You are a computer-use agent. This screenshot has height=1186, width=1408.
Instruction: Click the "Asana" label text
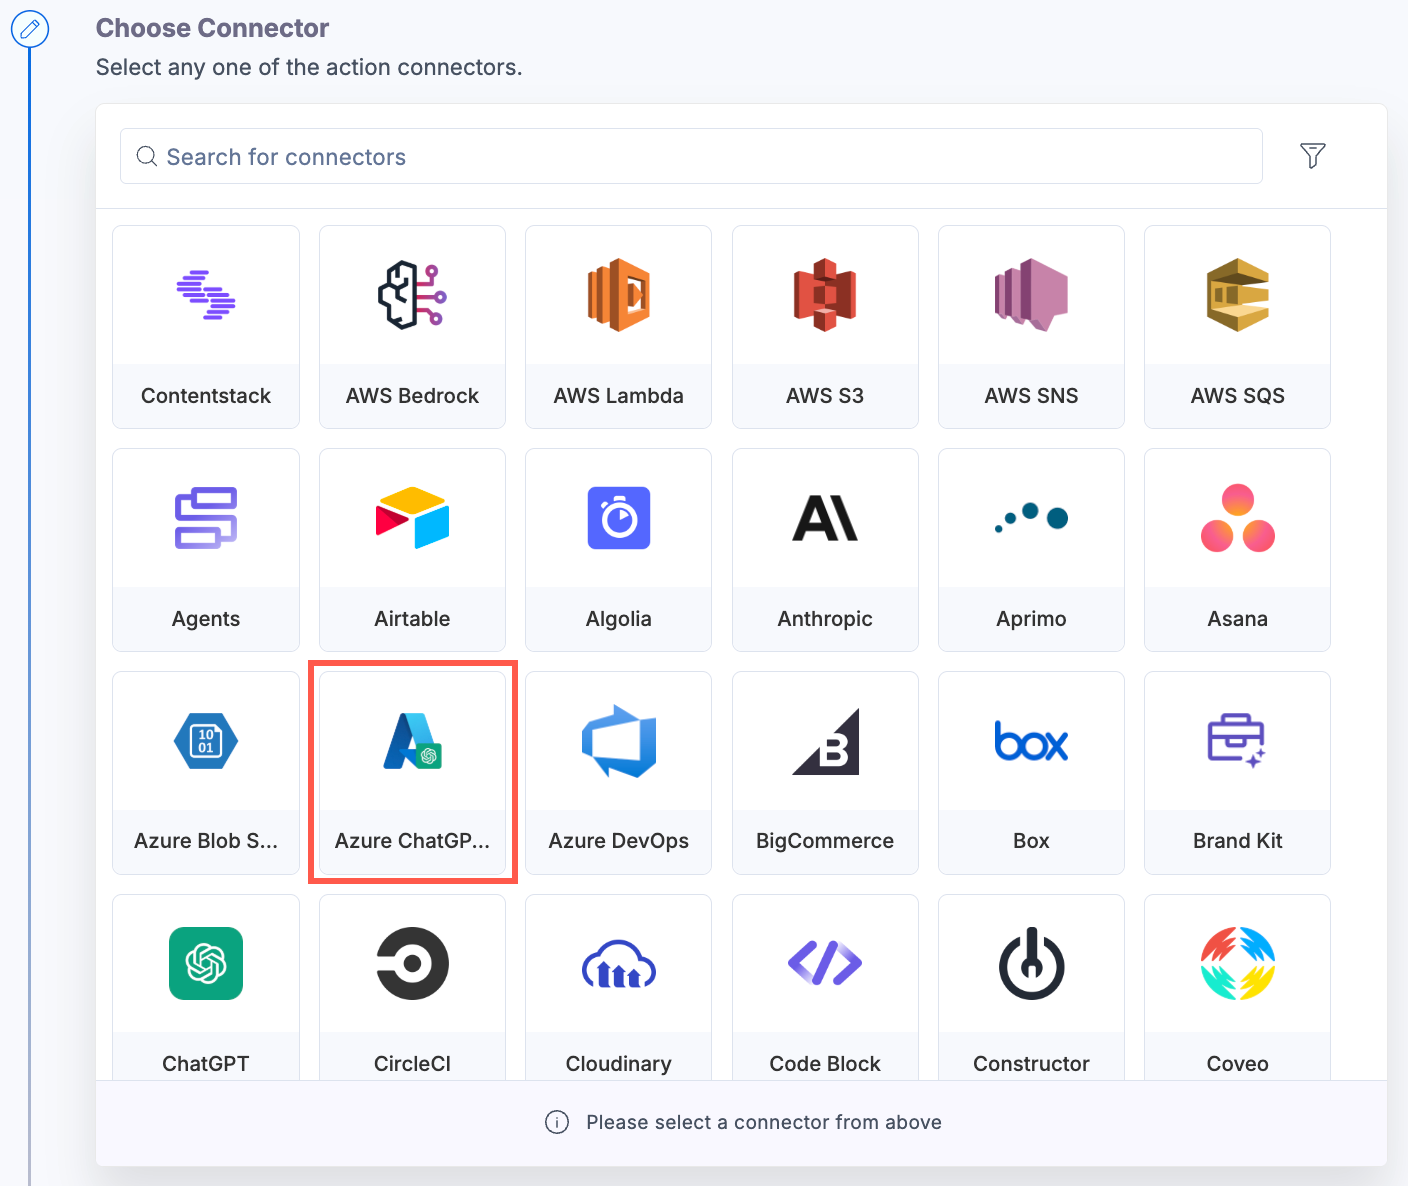1238,619
